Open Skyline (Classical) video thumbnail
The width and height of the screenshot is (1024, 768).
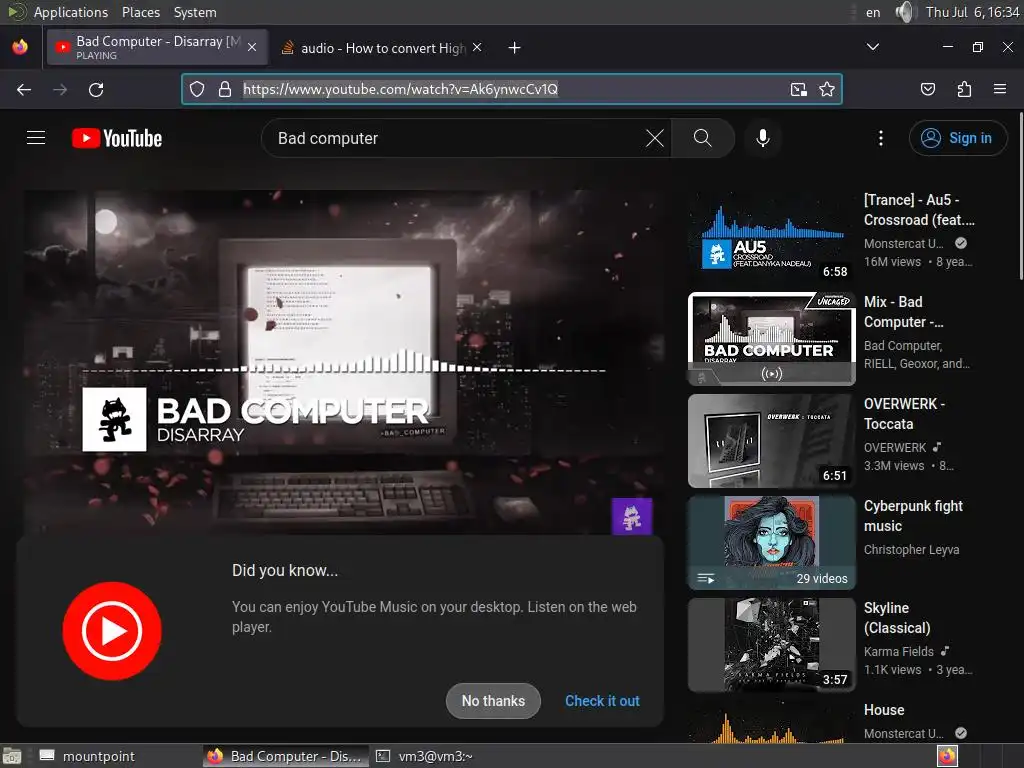[771, 645]
